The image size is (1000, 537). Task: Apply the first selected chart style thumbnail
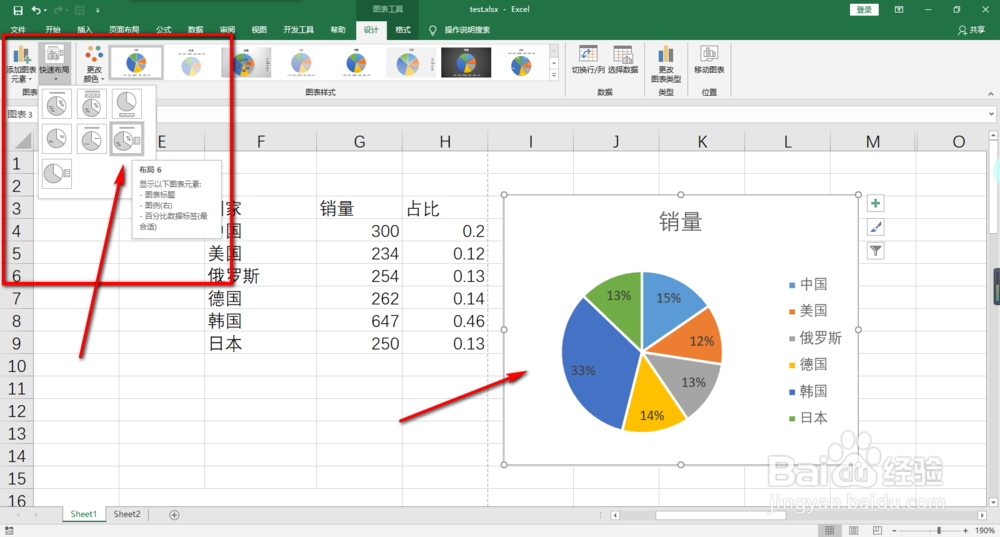pos(136,63)
